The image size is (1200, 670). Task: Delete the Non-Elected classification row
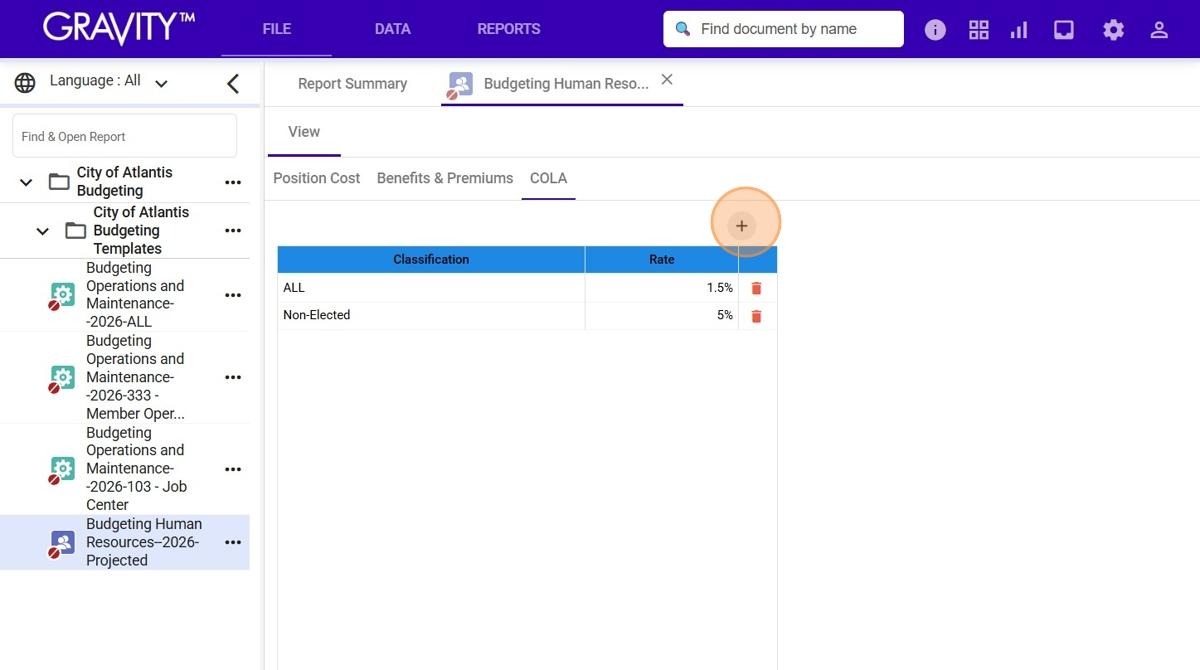(x=756, y=316)
